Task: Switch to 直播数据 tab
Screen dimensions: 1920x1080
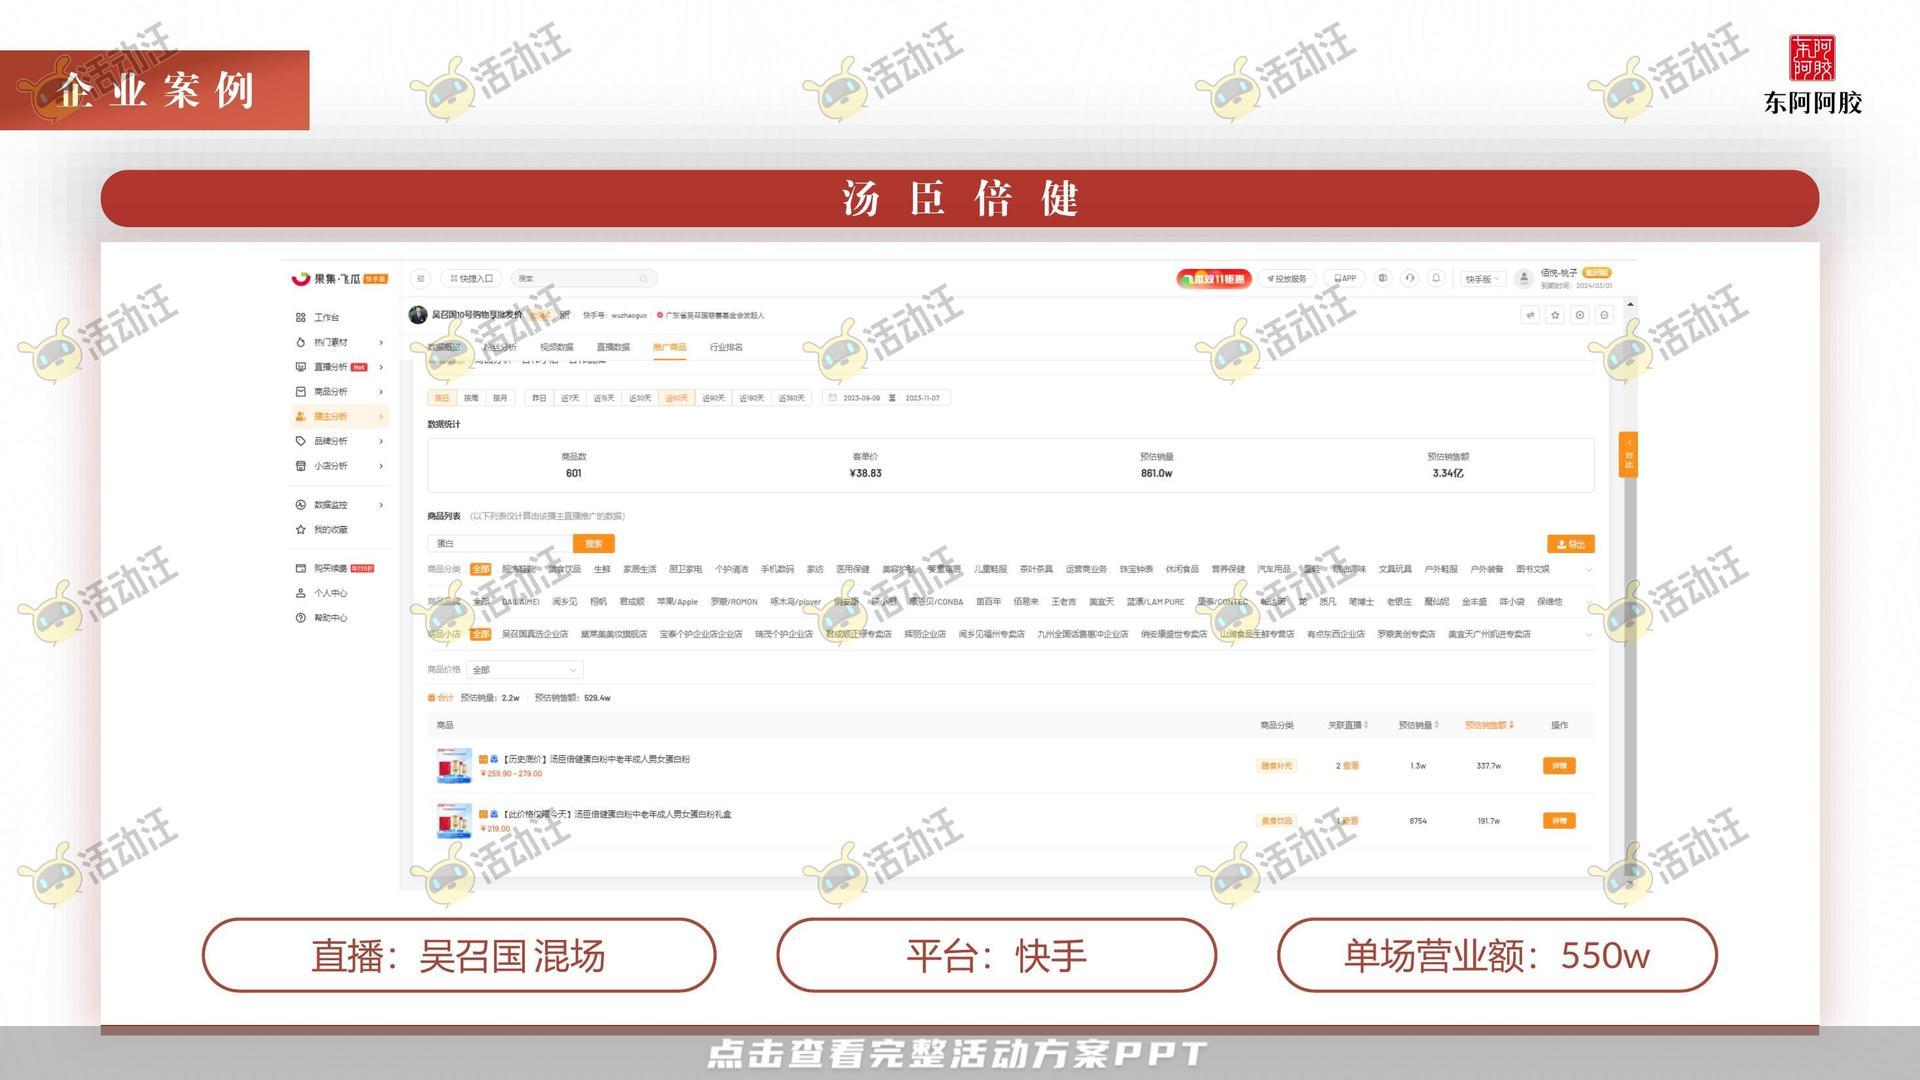Action: (613, 347)
